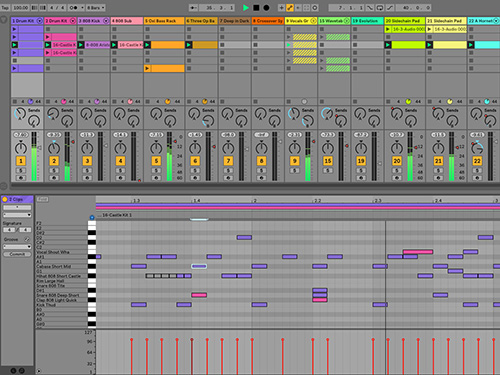This screenshot has height=375, width=500.
Task: Select the Hihat 808 Short Castle lane label
Action: 58,276
